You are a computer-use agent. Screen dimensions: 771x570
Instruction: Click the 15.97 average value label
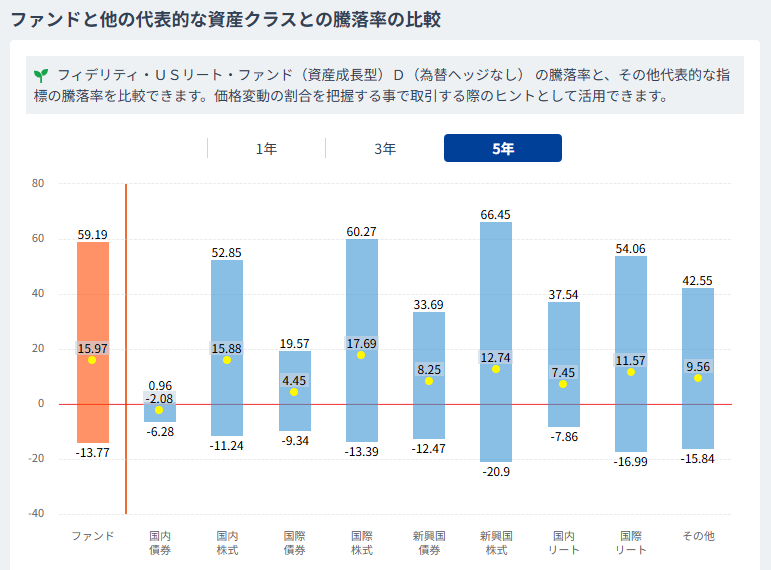click(x=92, y=349)
